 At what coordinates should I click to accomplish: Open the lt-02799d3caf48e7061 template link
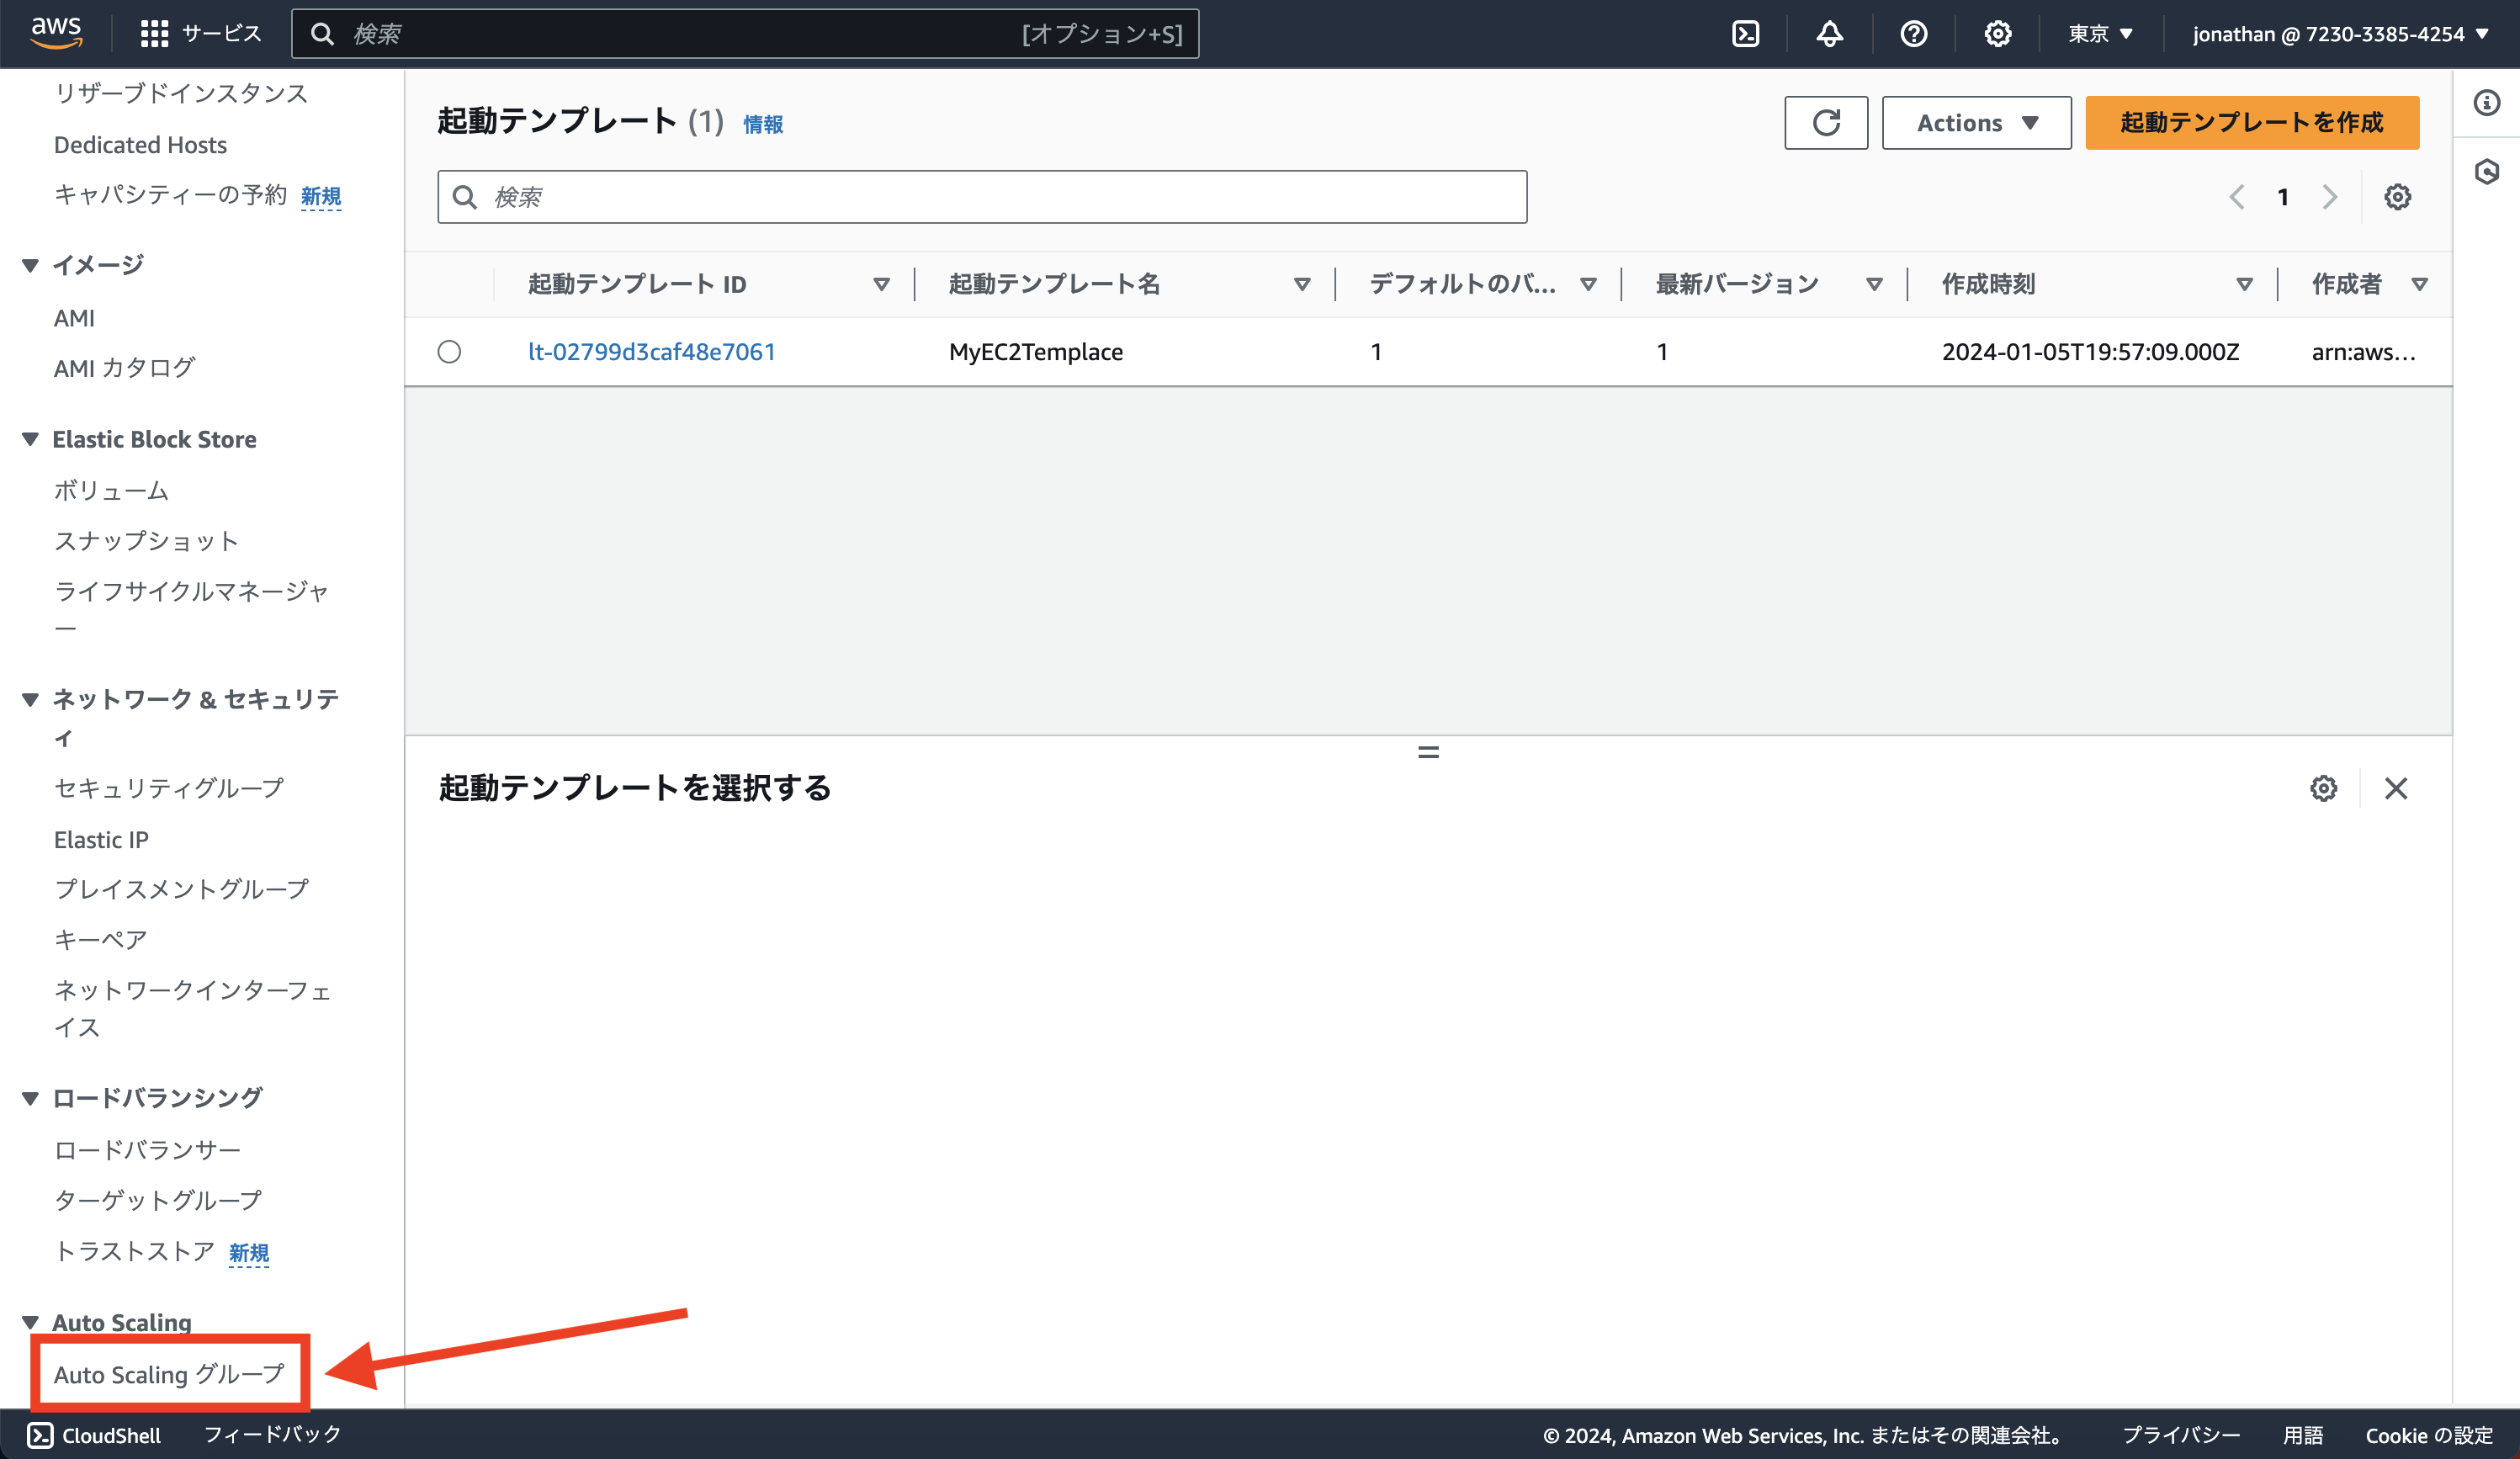tap(653, 351)
